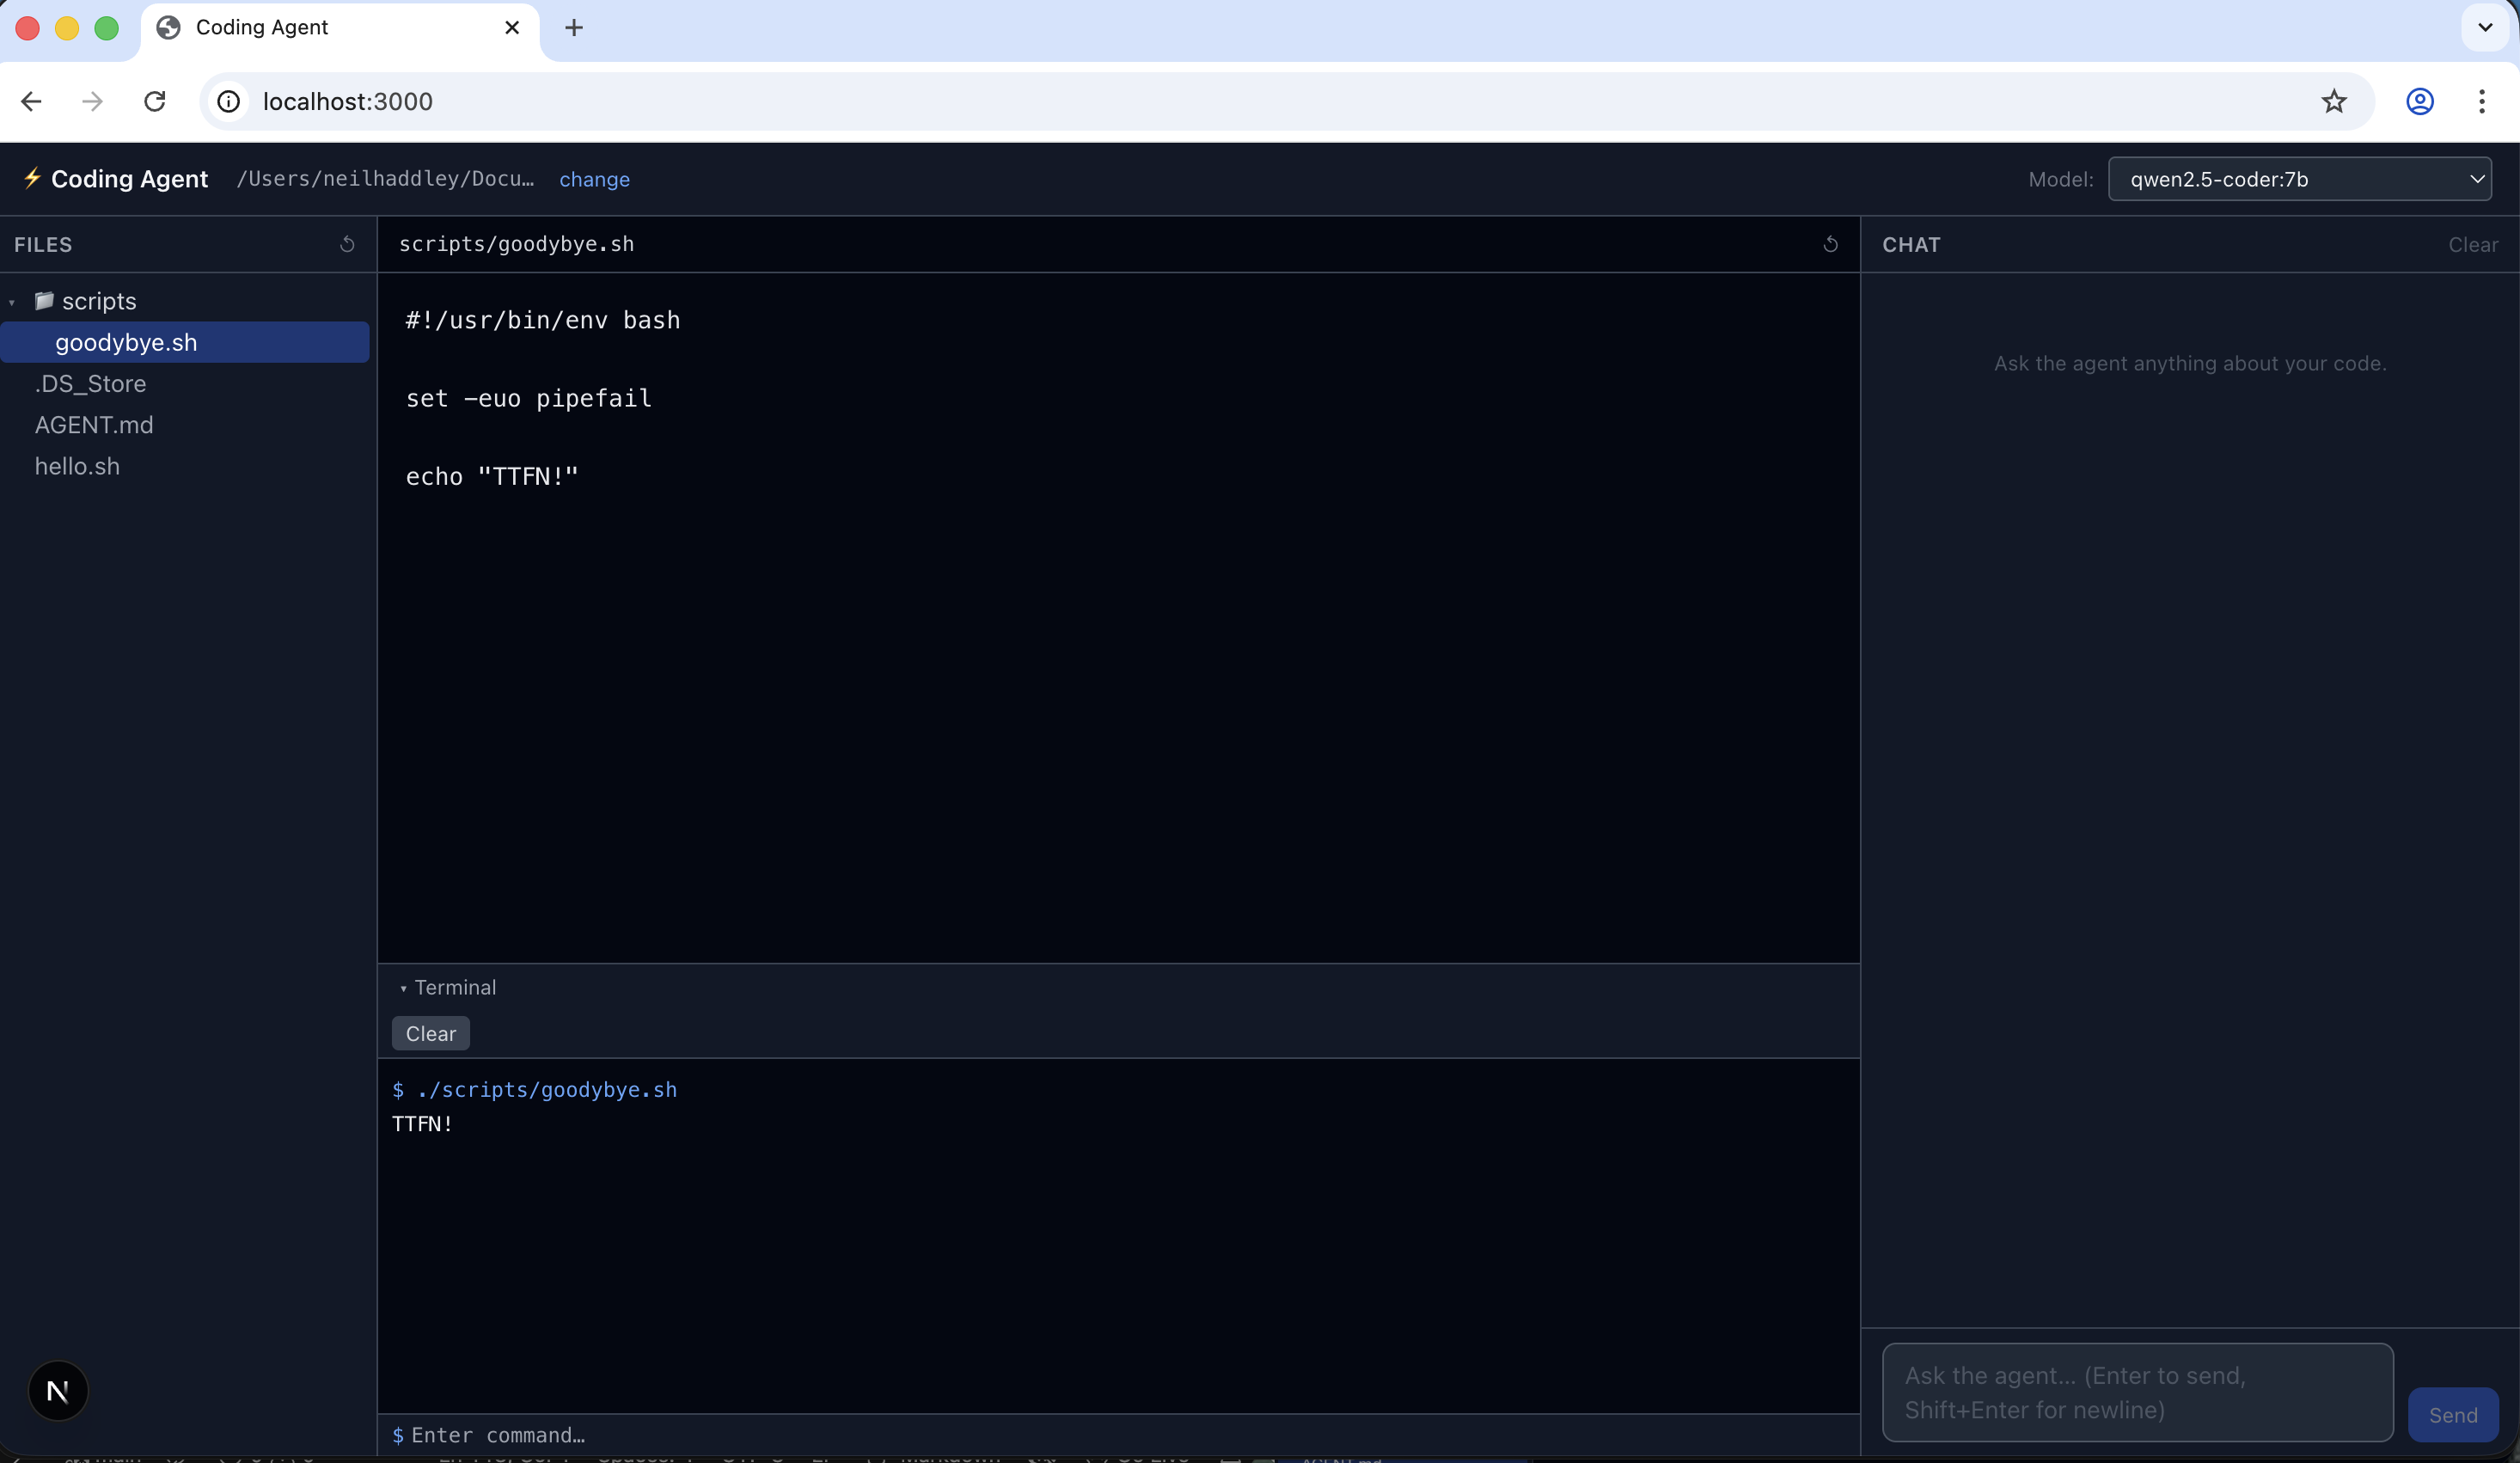The height and width of the screenshot is (1463, 2520).
Task: Open the model selection dropdown
Action: tap(2300, 179)
